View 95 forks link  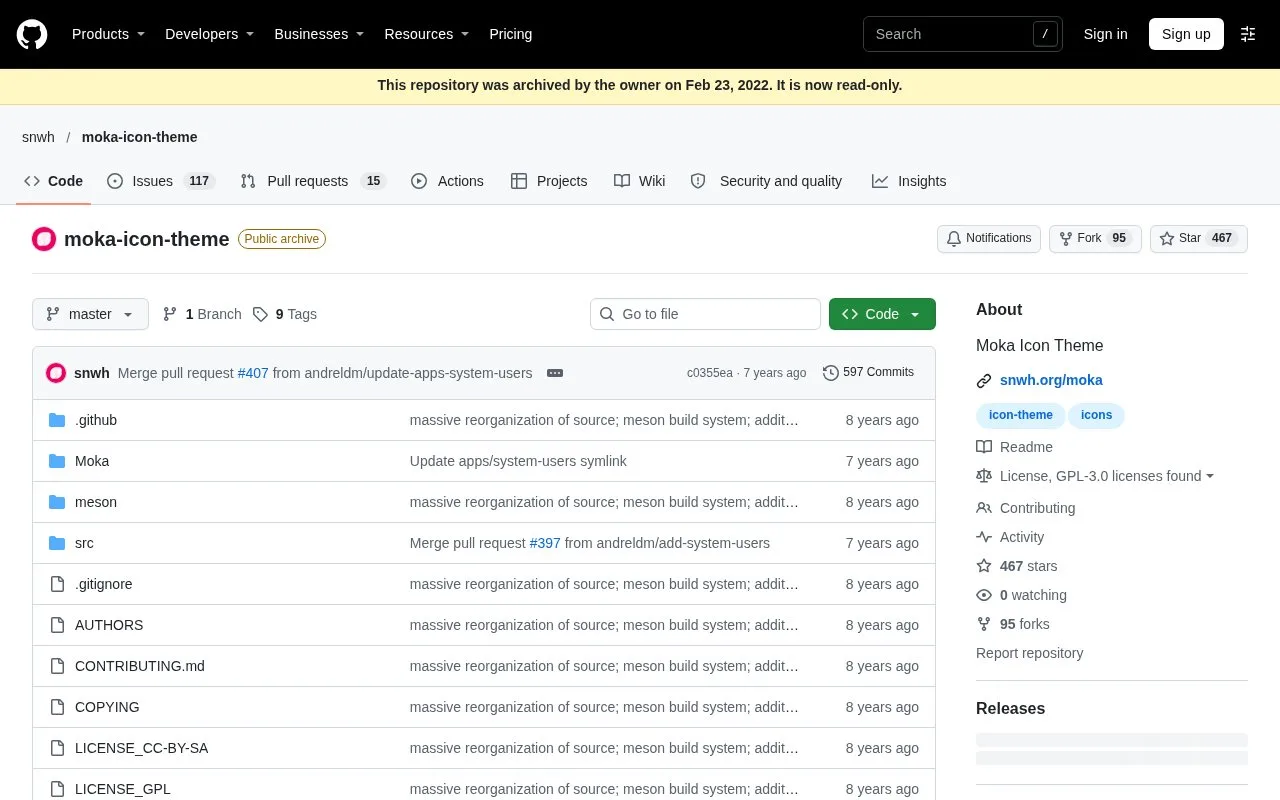click(x=1013, y=624)
